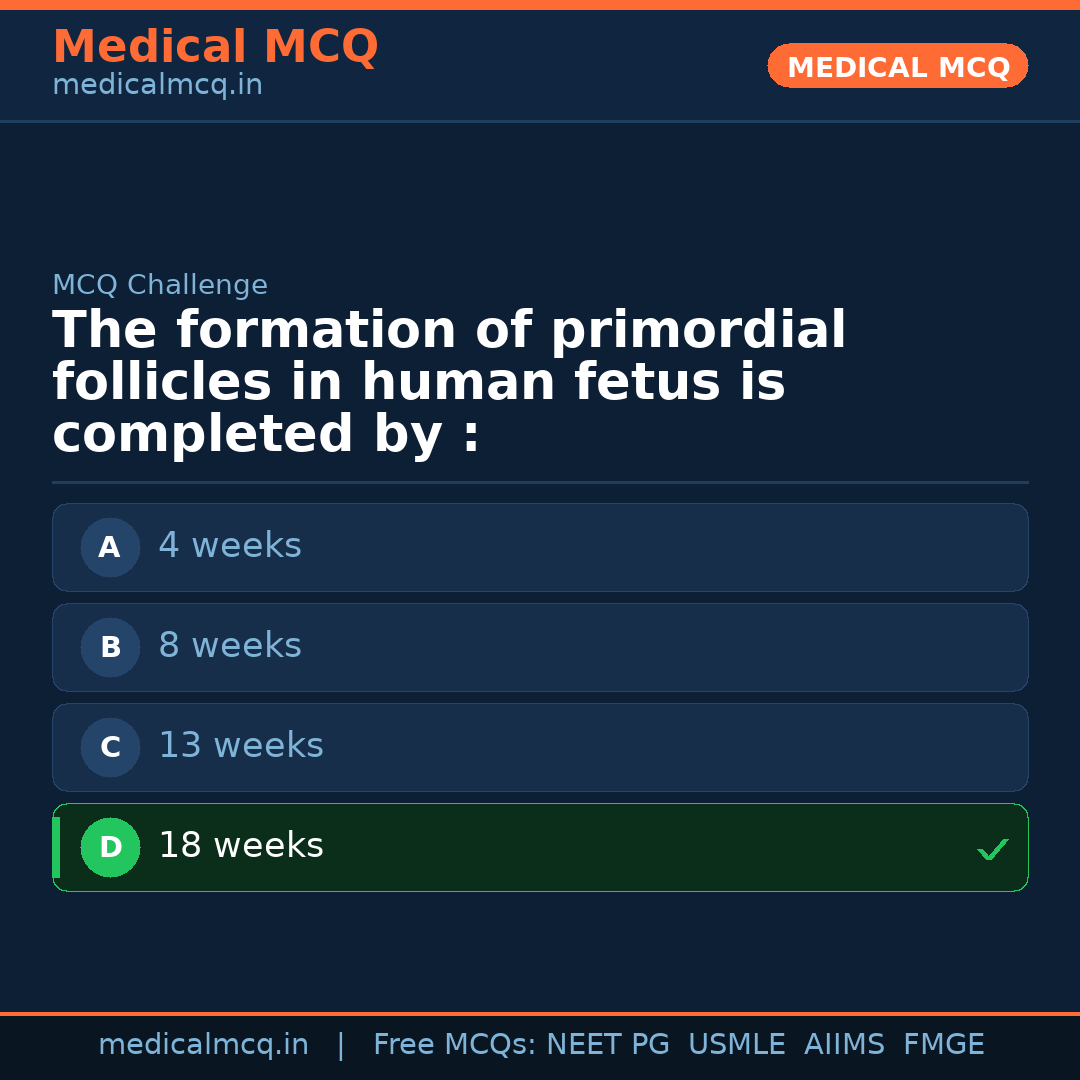The image size is (1080, 1080).
Task: Click the "MCQ Challenge" label
Action: point(160,285)
